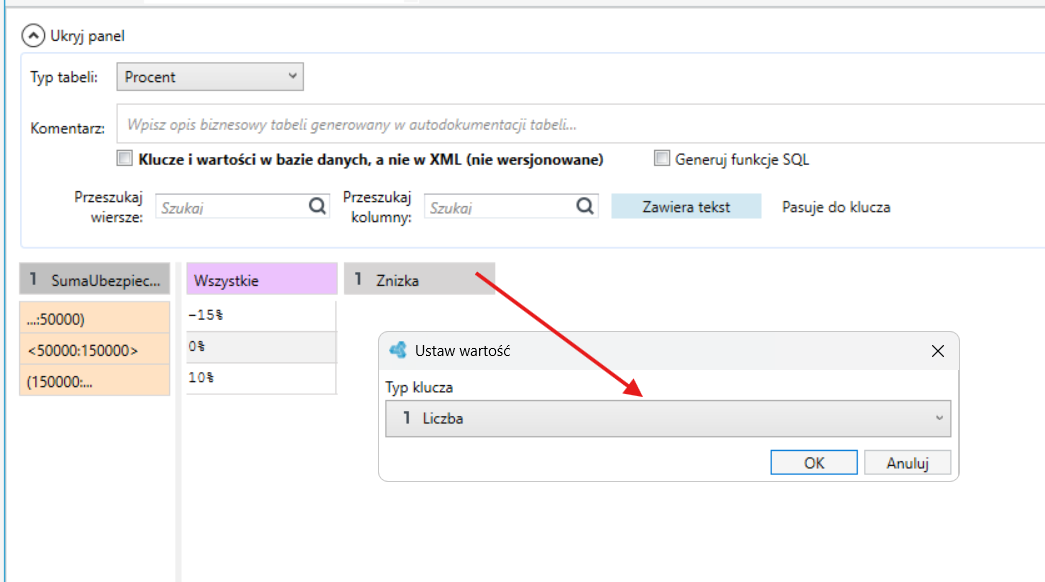Image resolution: width=1045 pixels, height=582 pixels.
Task: Select the (150000:... row key
Action: click(95, 381)
